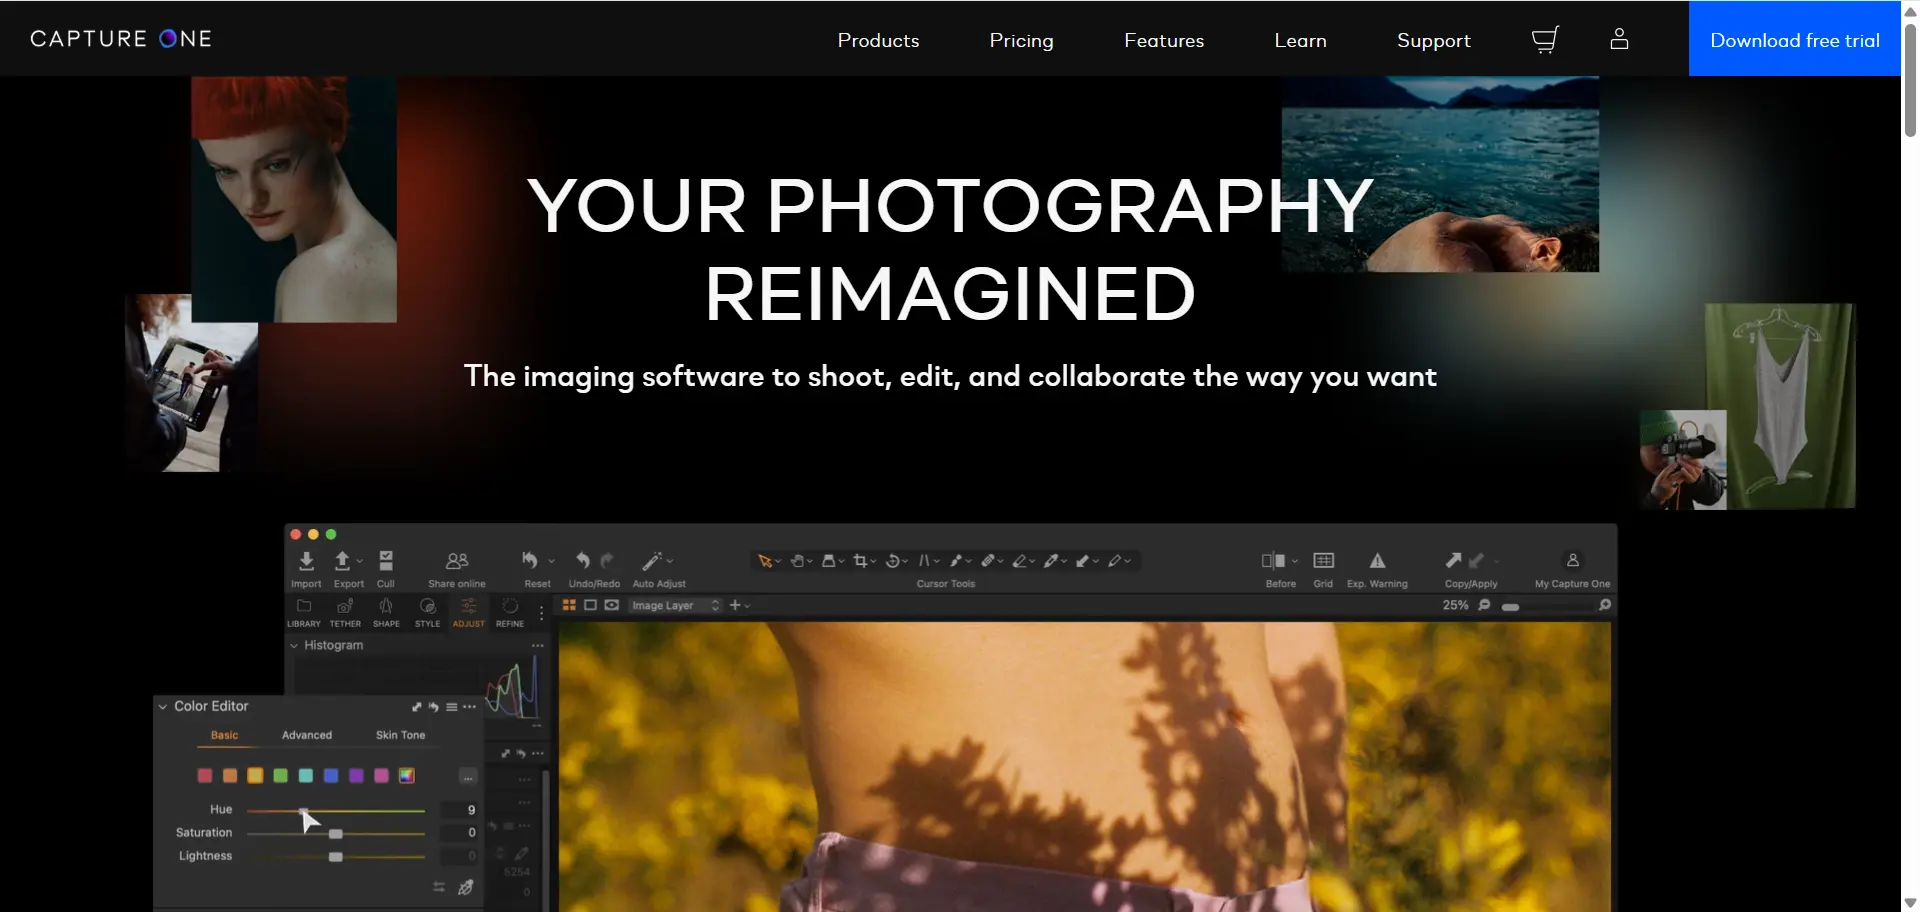
Task: Open the ADJUST tool tab
Action: tap(468, 612)
